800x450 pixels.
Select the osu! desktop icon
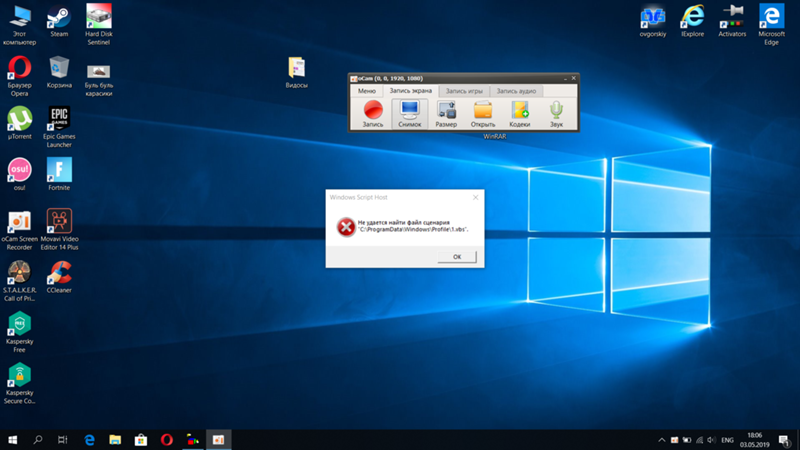(x=19, y=174)
